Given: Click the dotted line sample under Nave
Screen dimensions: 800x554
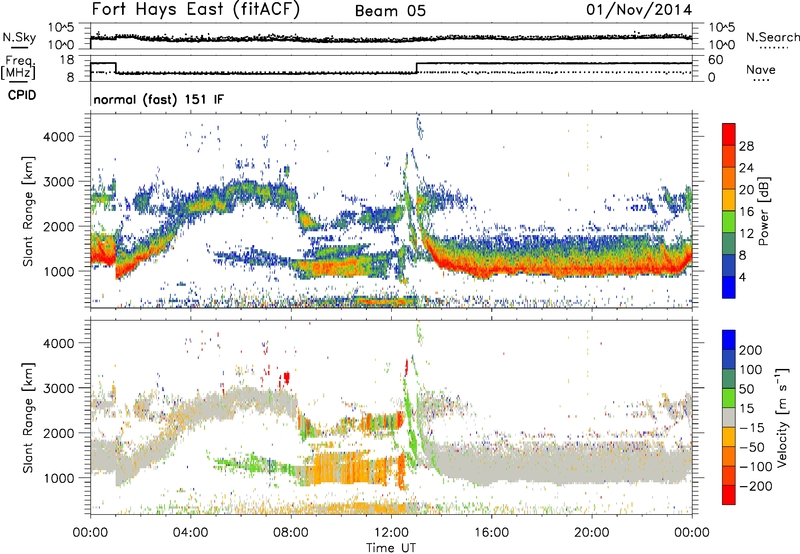Looking at the screenshot, I should click(761, 81).
